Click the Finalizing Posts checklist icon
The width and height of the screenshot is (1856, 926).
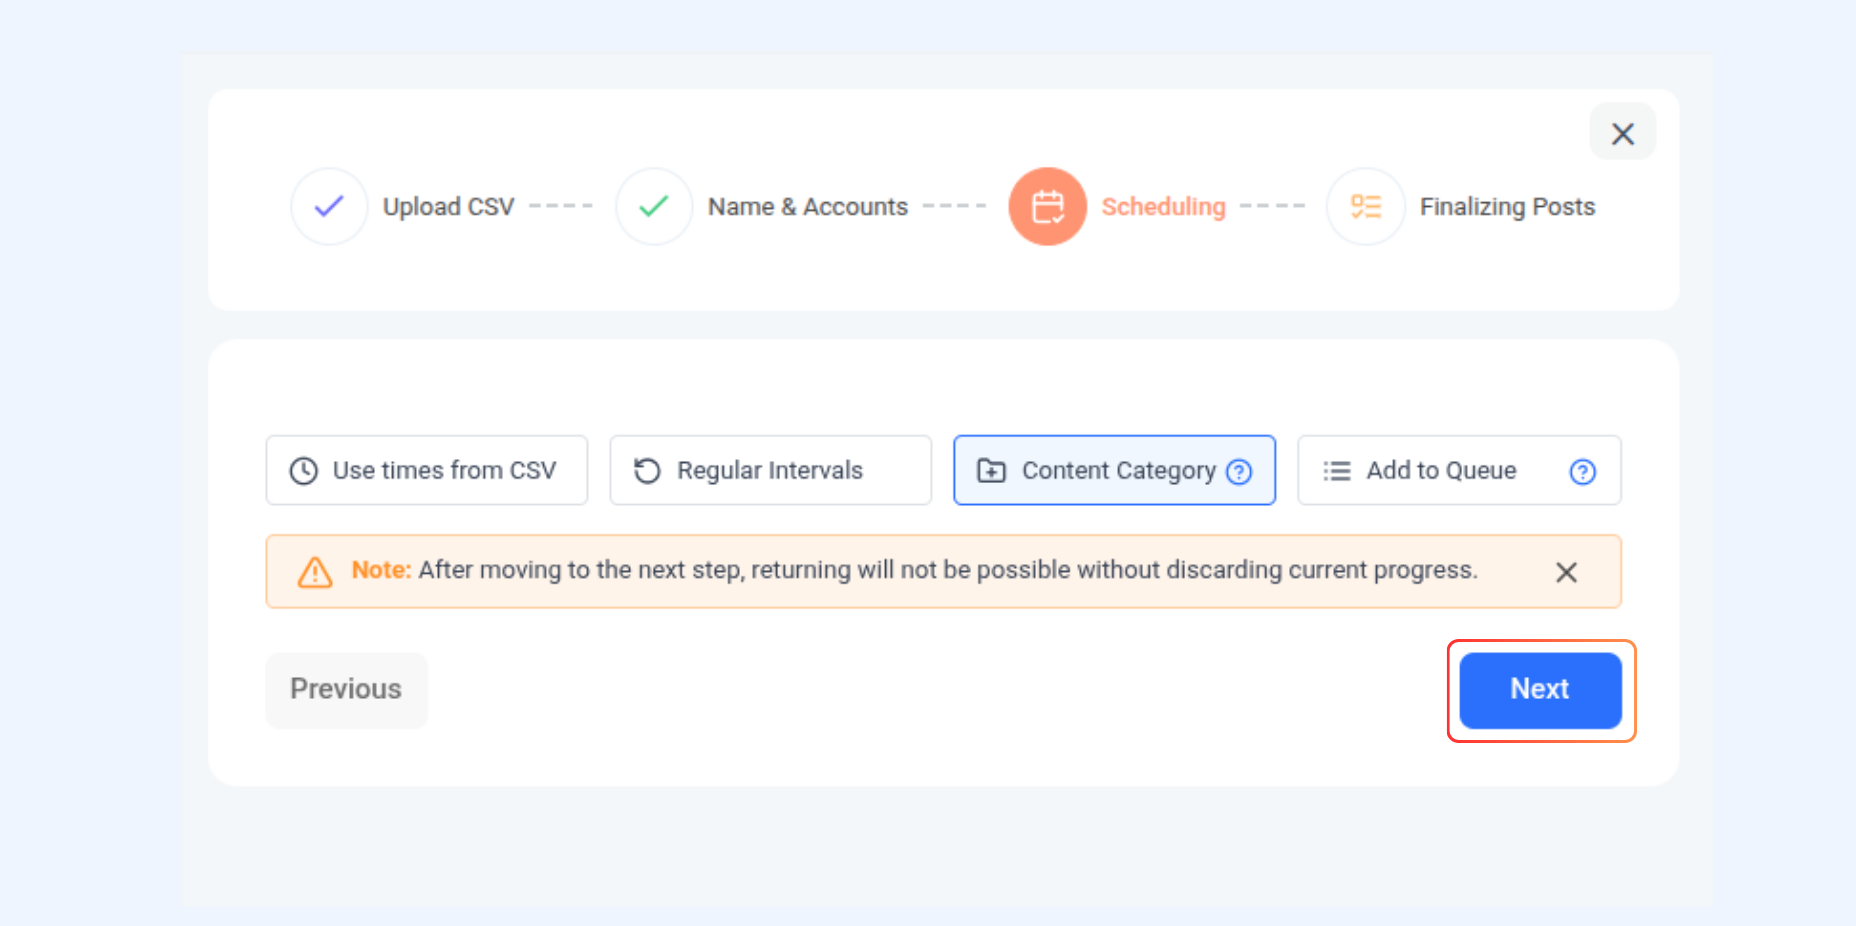pos(1365,206)
